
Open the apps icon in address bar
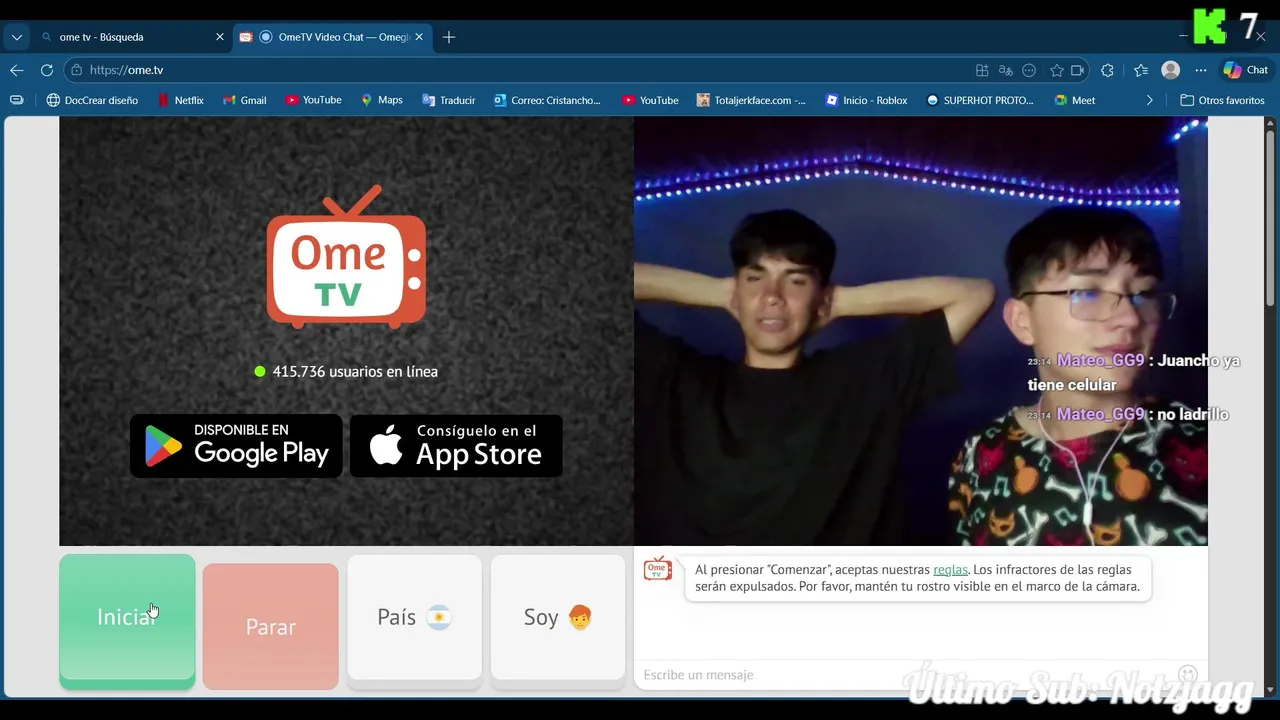[x=982, y=70]
